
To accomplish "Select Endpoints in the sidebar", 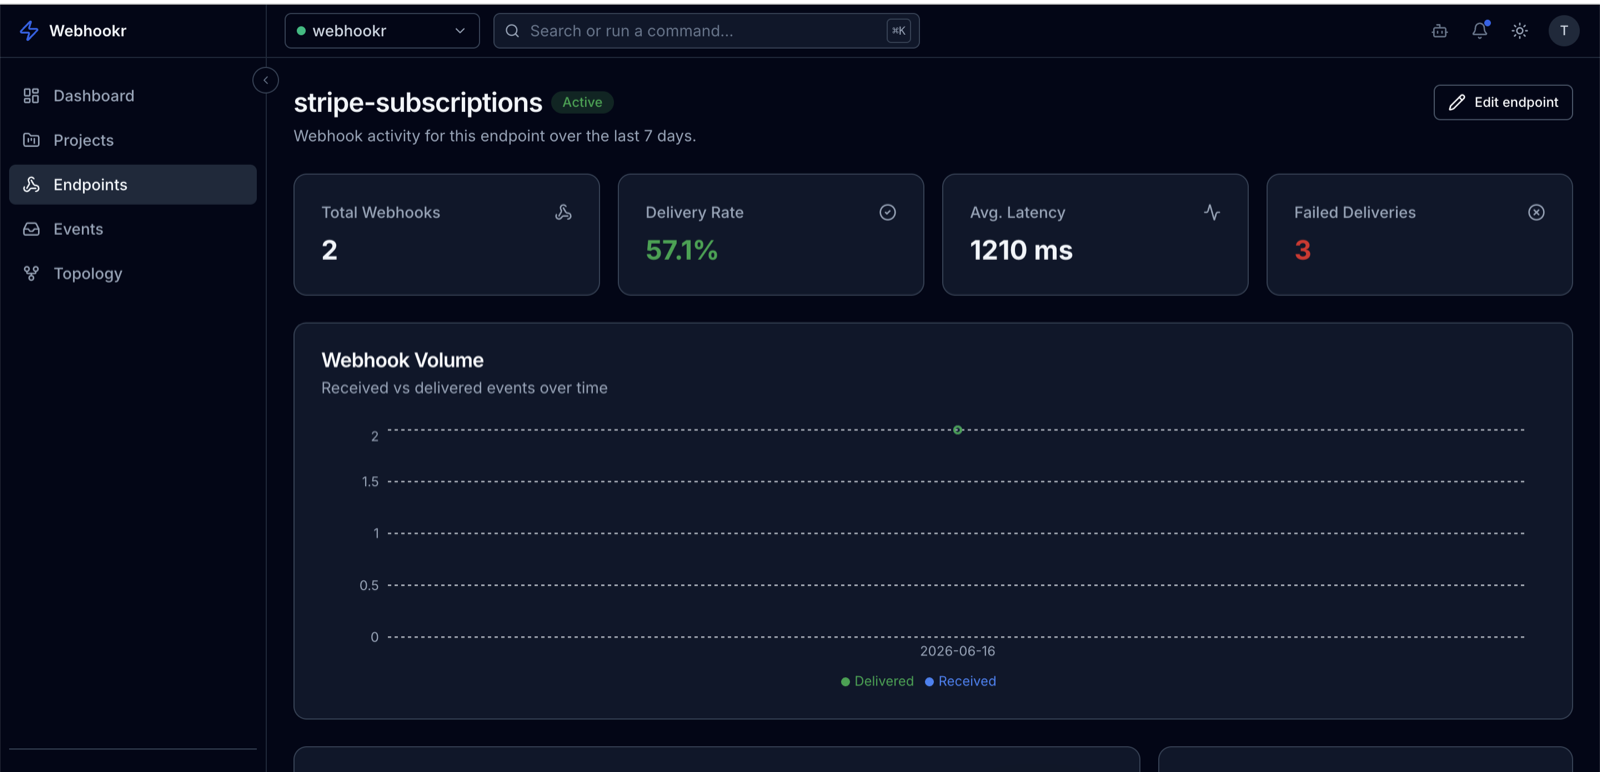I will click(133, 185).
